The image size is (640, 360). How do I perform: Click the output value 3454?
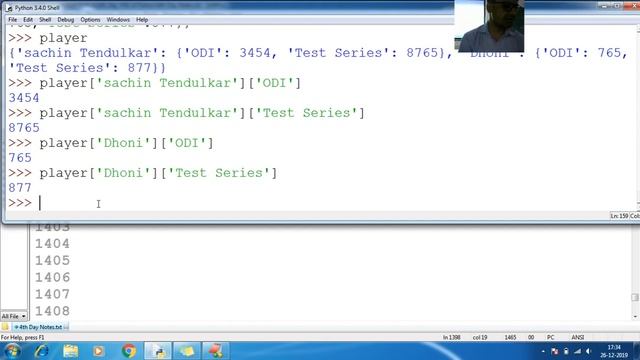pyautogui.click(x=24, y=98)
